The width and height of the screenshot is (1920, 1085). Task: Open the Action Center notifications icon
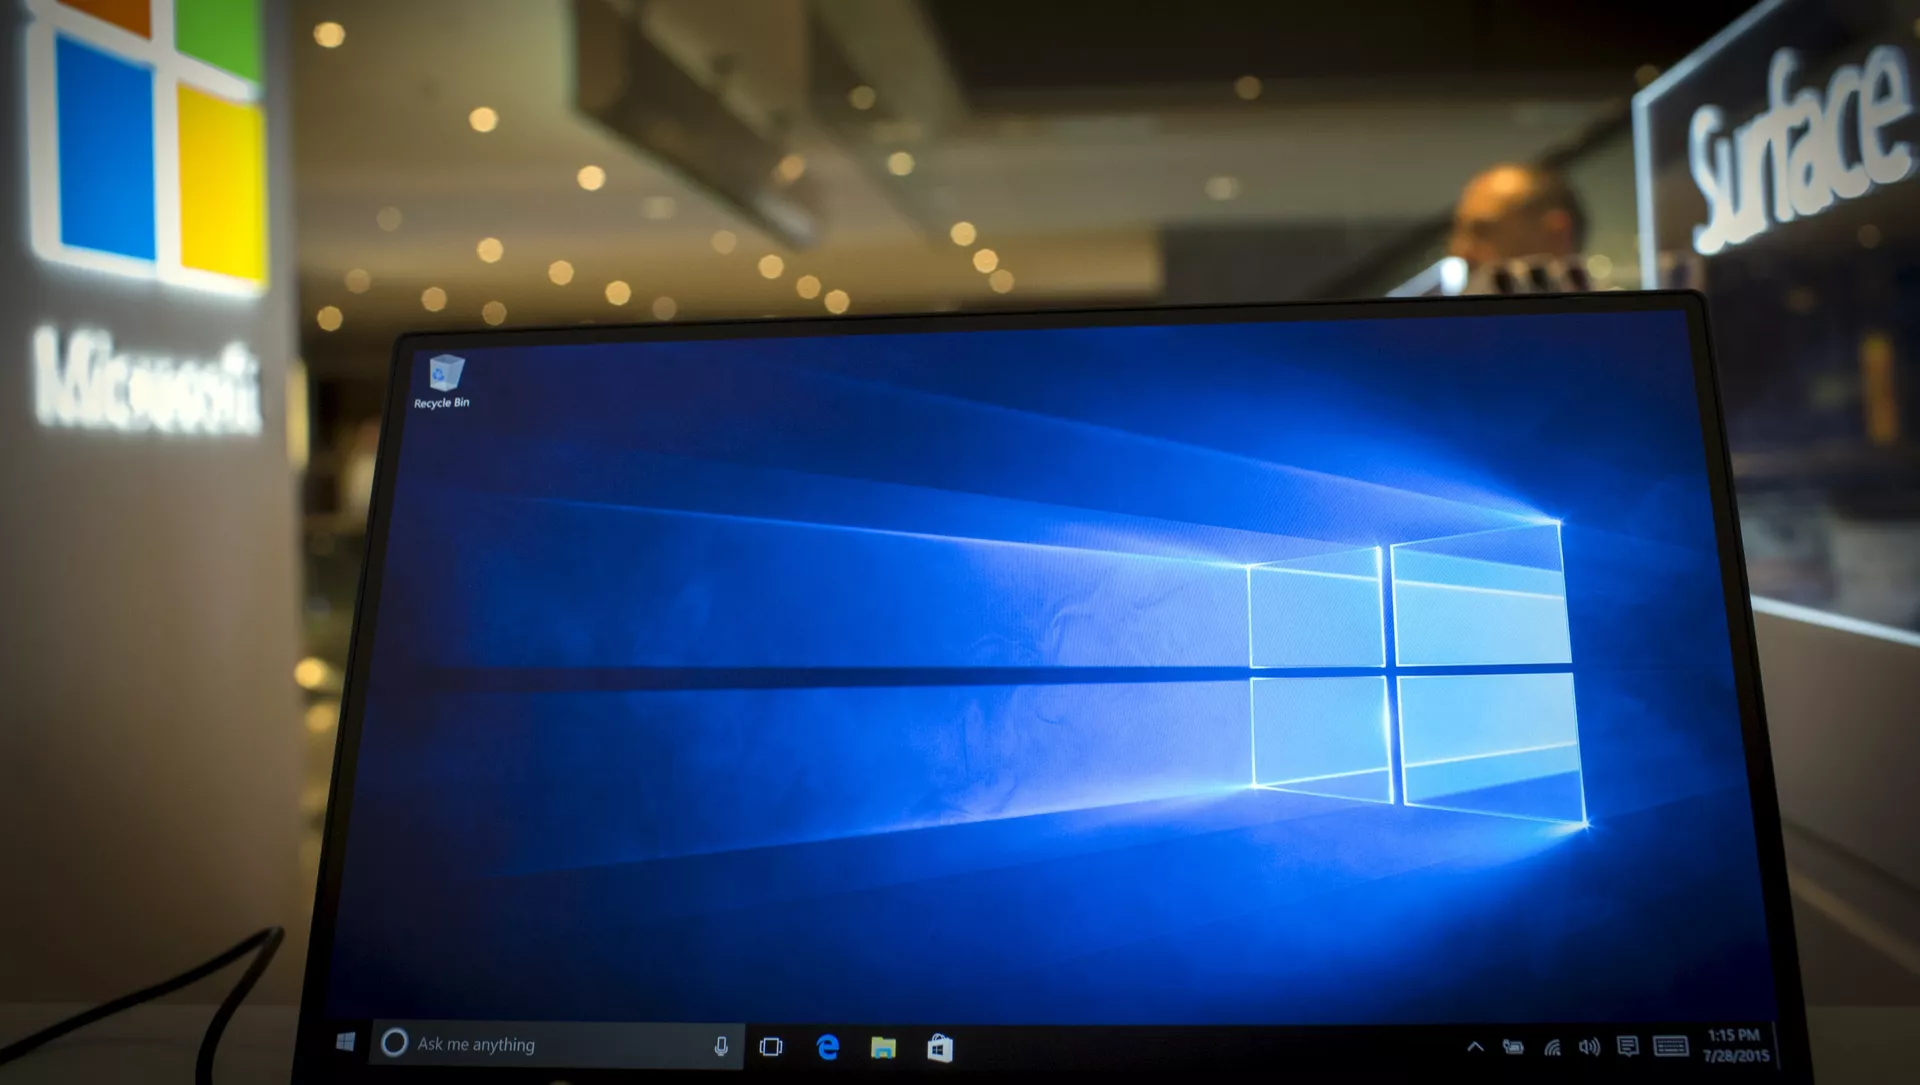1628,1046
